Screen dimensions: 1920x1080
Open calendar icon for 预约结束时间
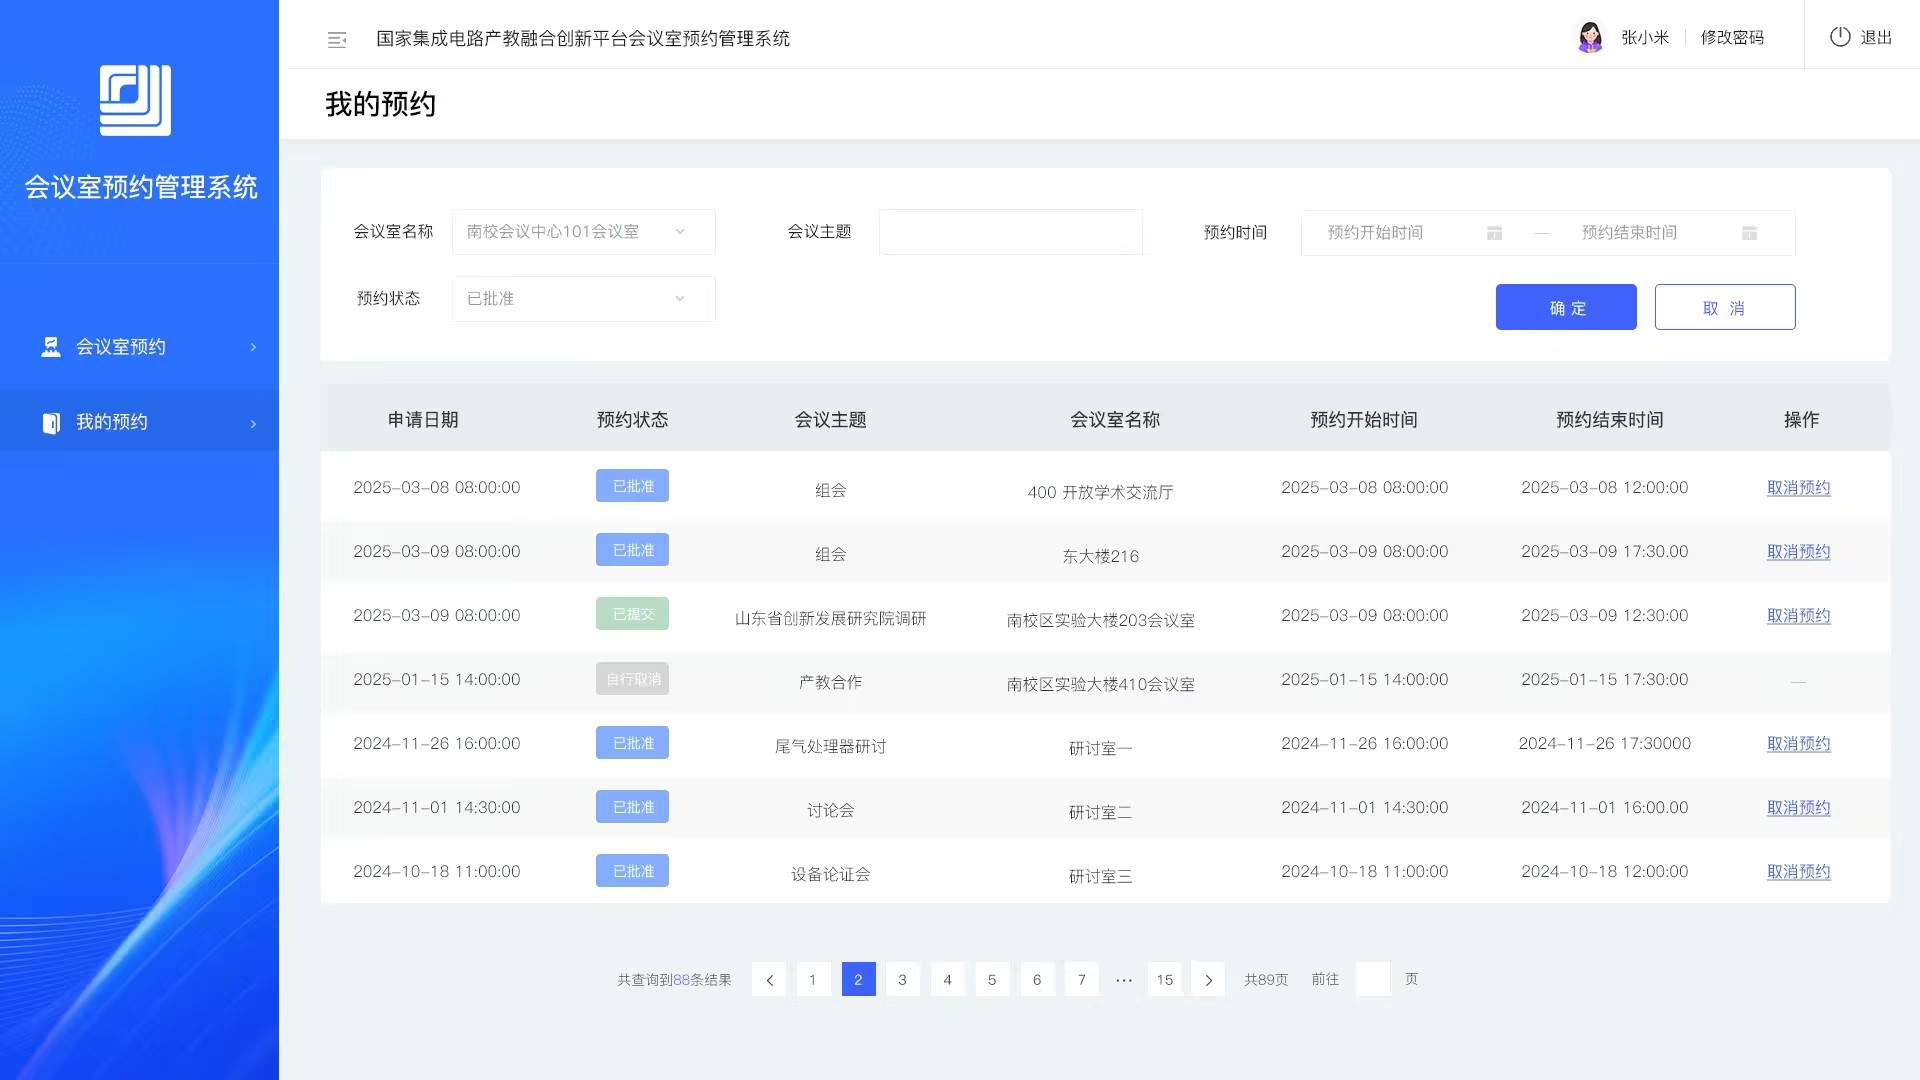pos(1749,233)
